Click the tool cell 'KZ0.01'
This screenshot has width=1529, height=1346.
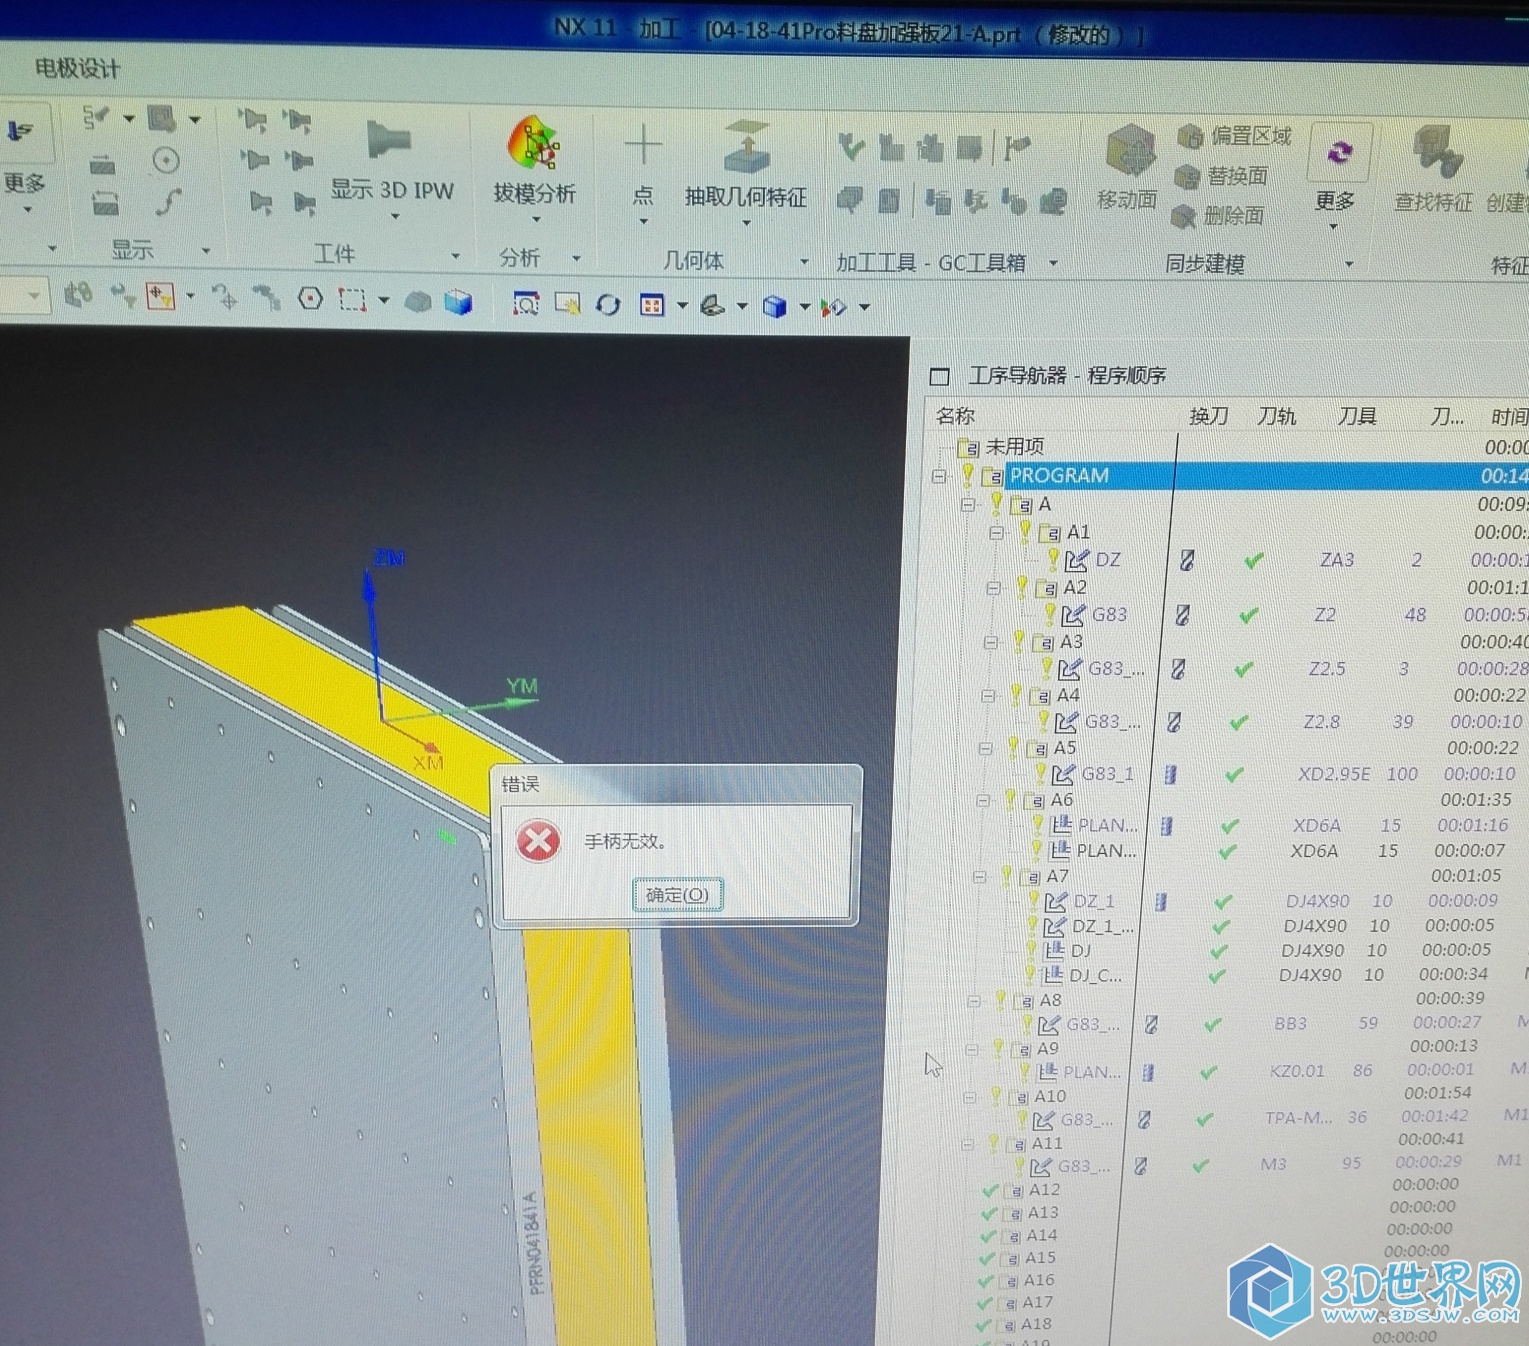[1297, 1071]
